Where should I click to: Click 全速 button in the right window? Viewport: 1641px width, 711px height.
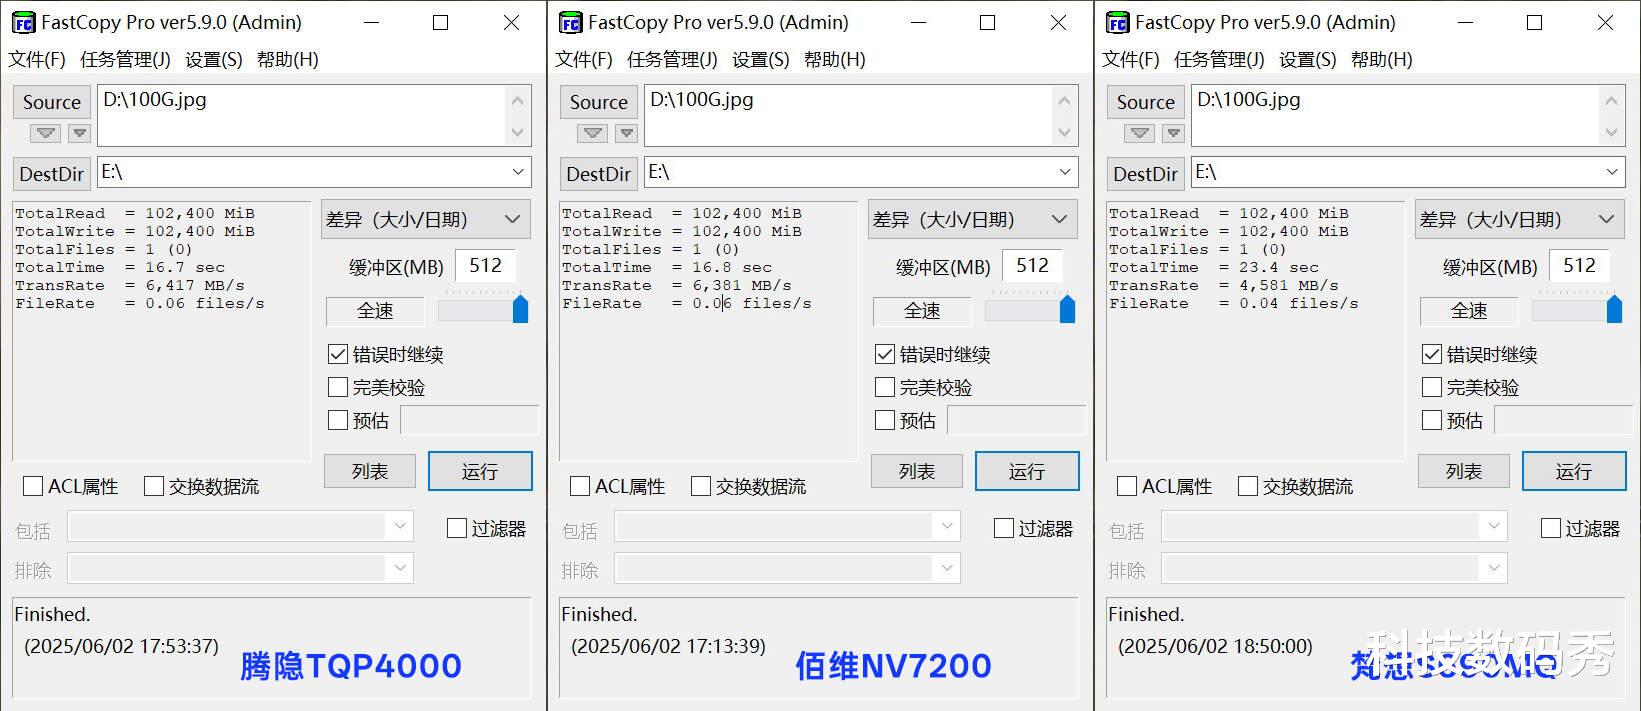click(x=1469, y=311)
